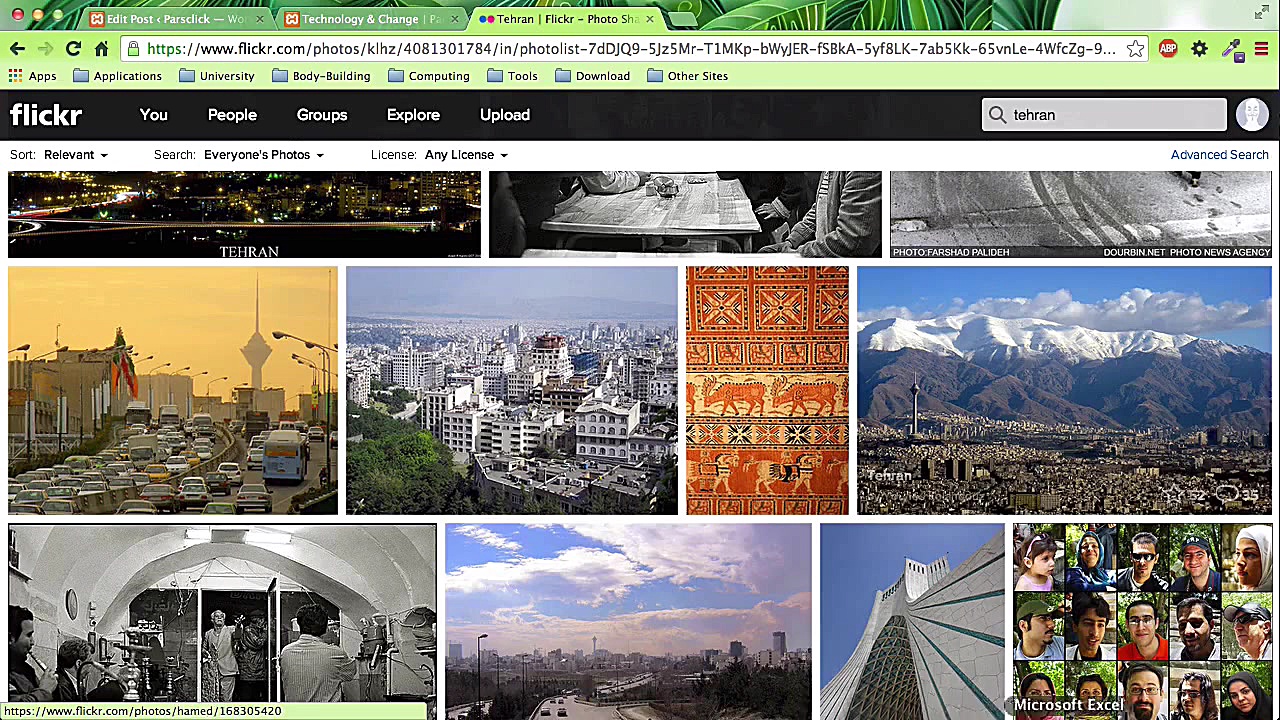Open the You menu in Flickr

154,115
